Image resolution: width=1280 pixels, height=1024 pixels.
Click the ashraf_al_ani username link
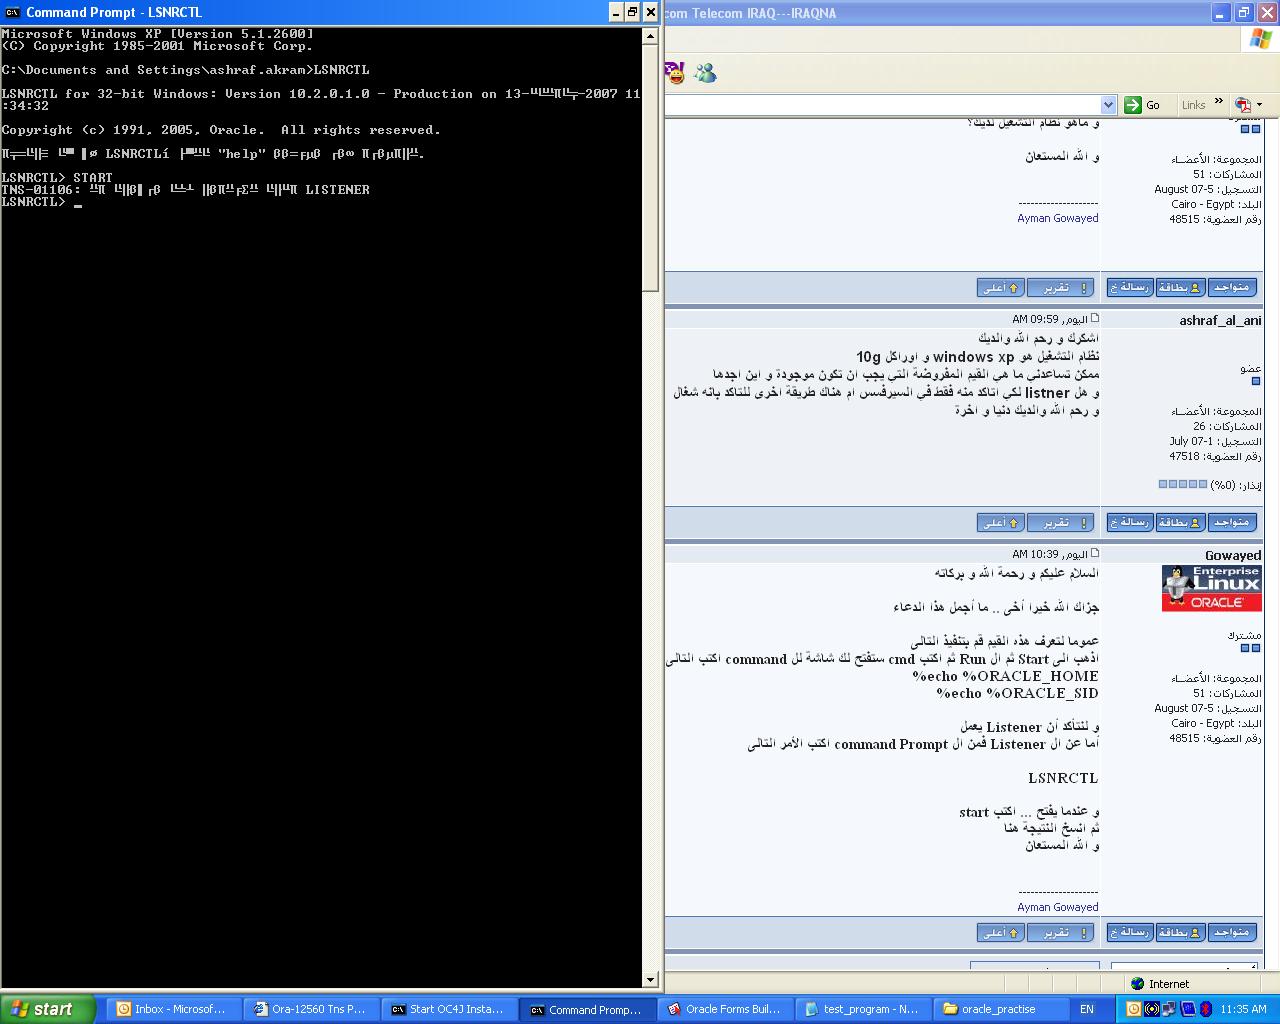click(1220, 320)
